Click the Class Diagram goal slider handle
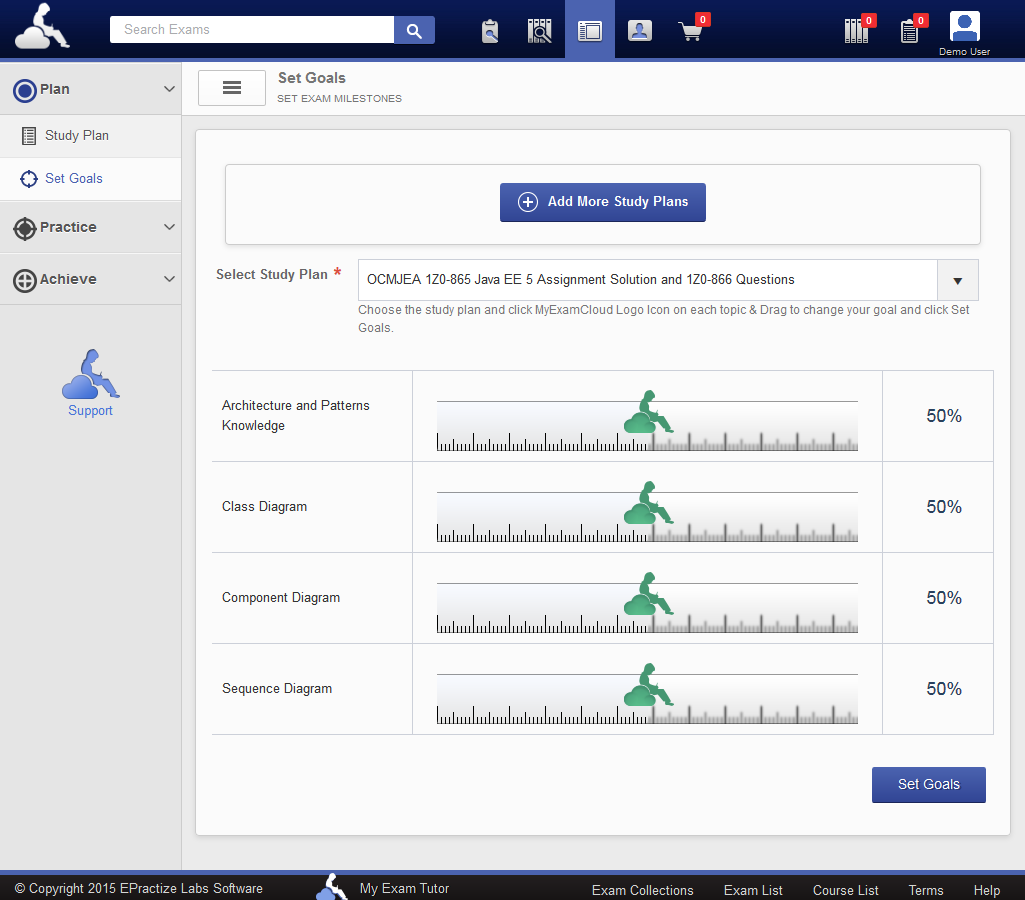 [x=647, y=504]
